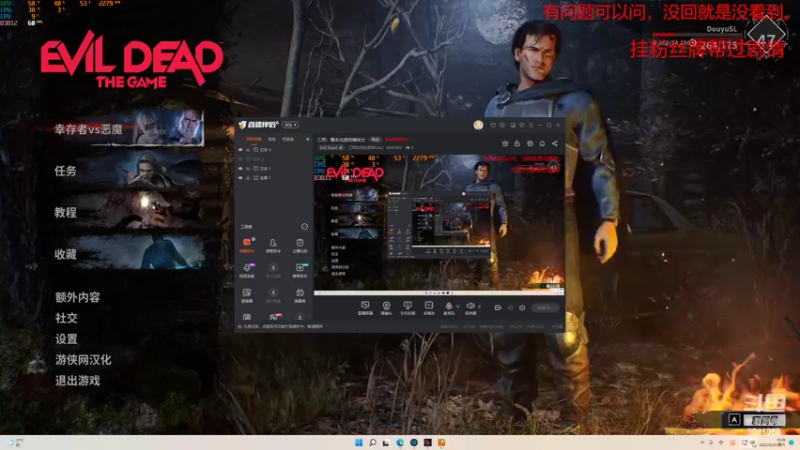800x450 pixels.
Task: Click rounded live-stream button beside settings gear
Action: click(x=545, y=308)
